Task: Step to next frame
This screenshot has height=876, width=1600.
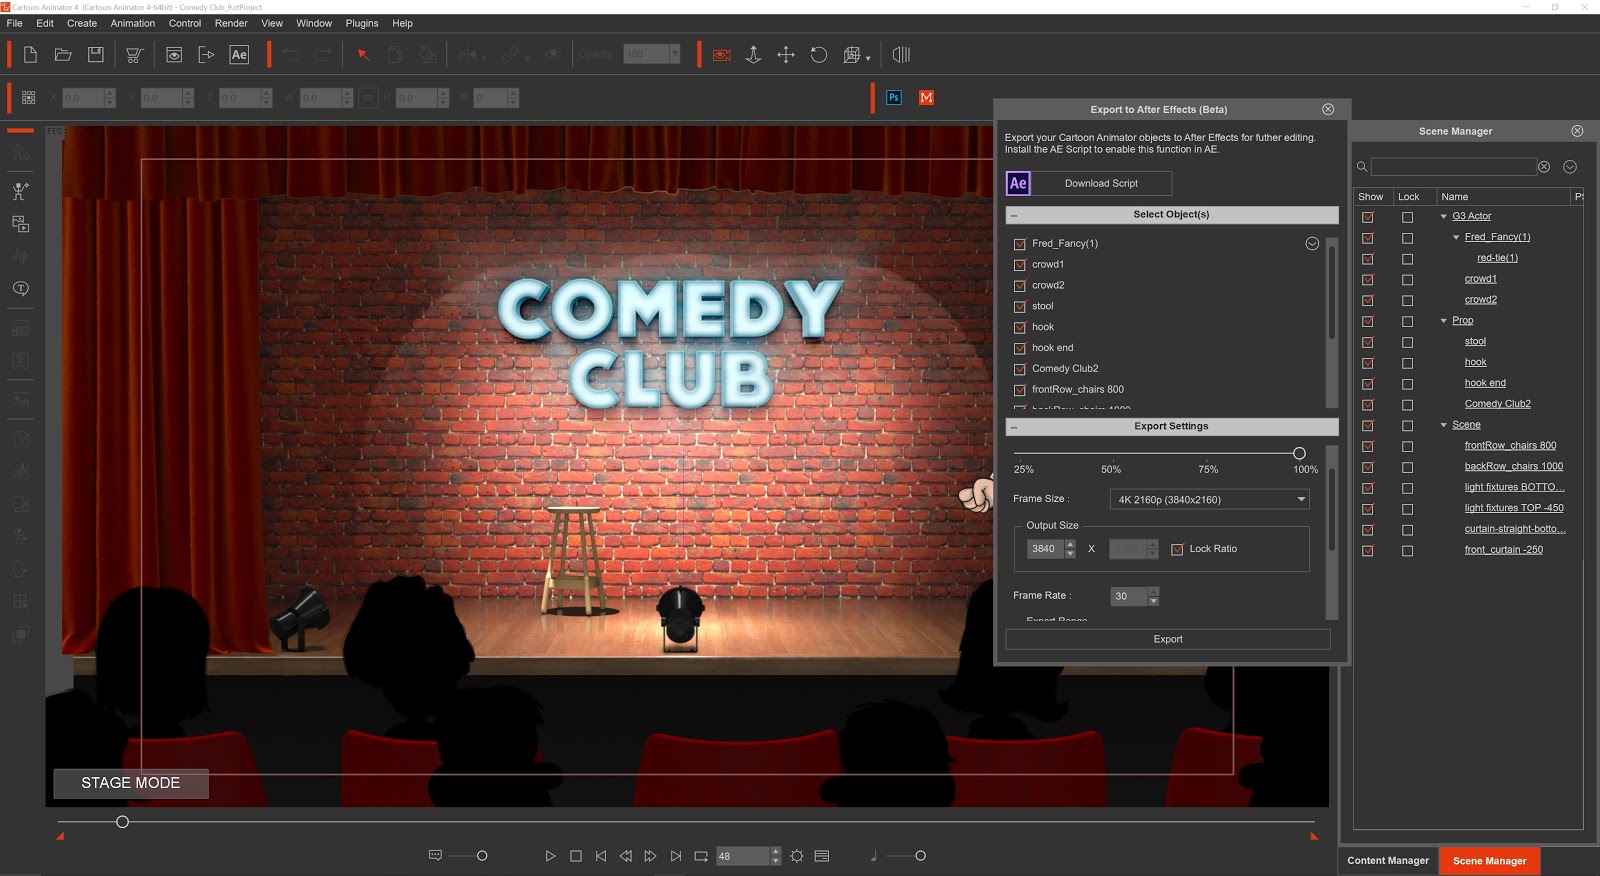Action: pos(650,856)
